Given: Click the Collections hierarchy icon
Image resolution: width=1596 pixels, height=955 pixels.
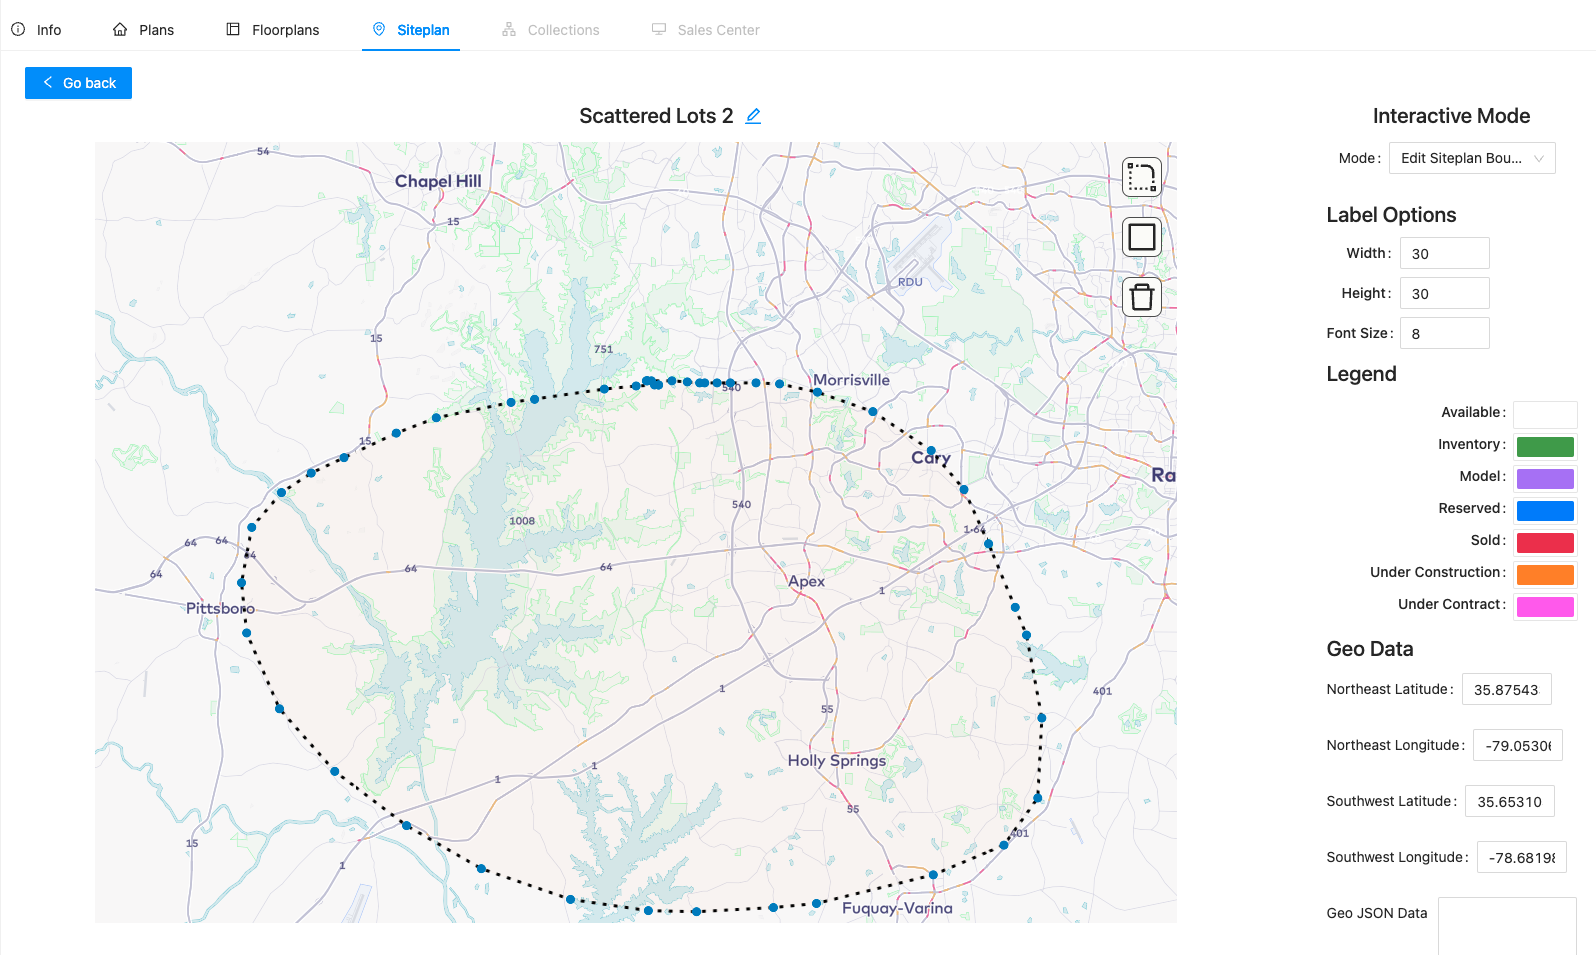Looking at the screenshot, I should (x=509, y=30).
